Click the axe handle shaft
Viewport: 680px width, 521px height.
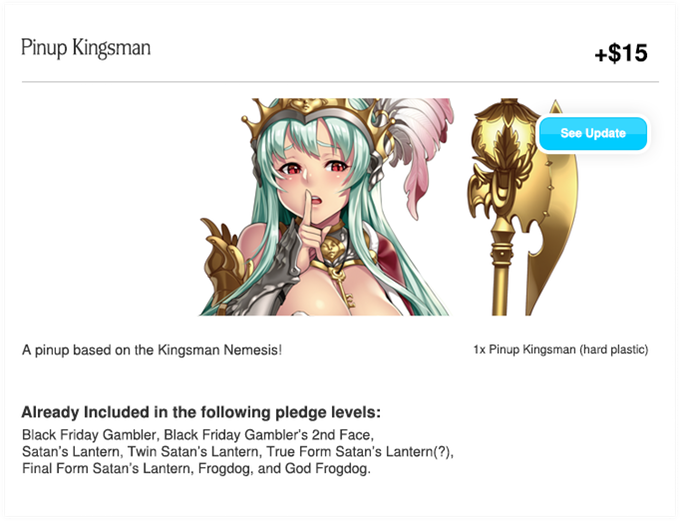click(x=502, y=271)
